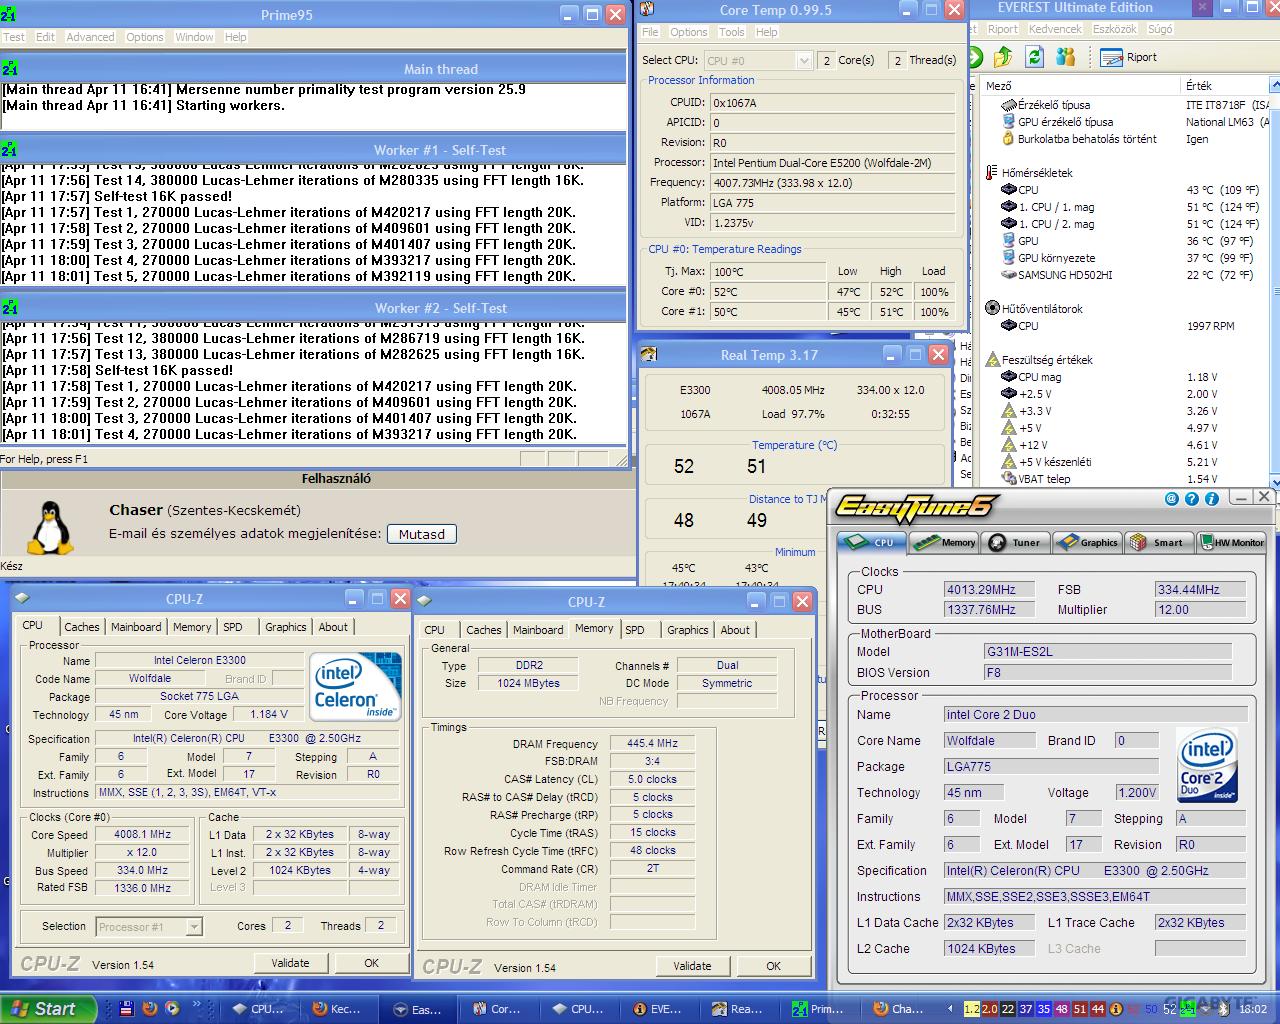
Task: Open the EasyTune6 Graphics tab
Action: (x=1087, y=542)
